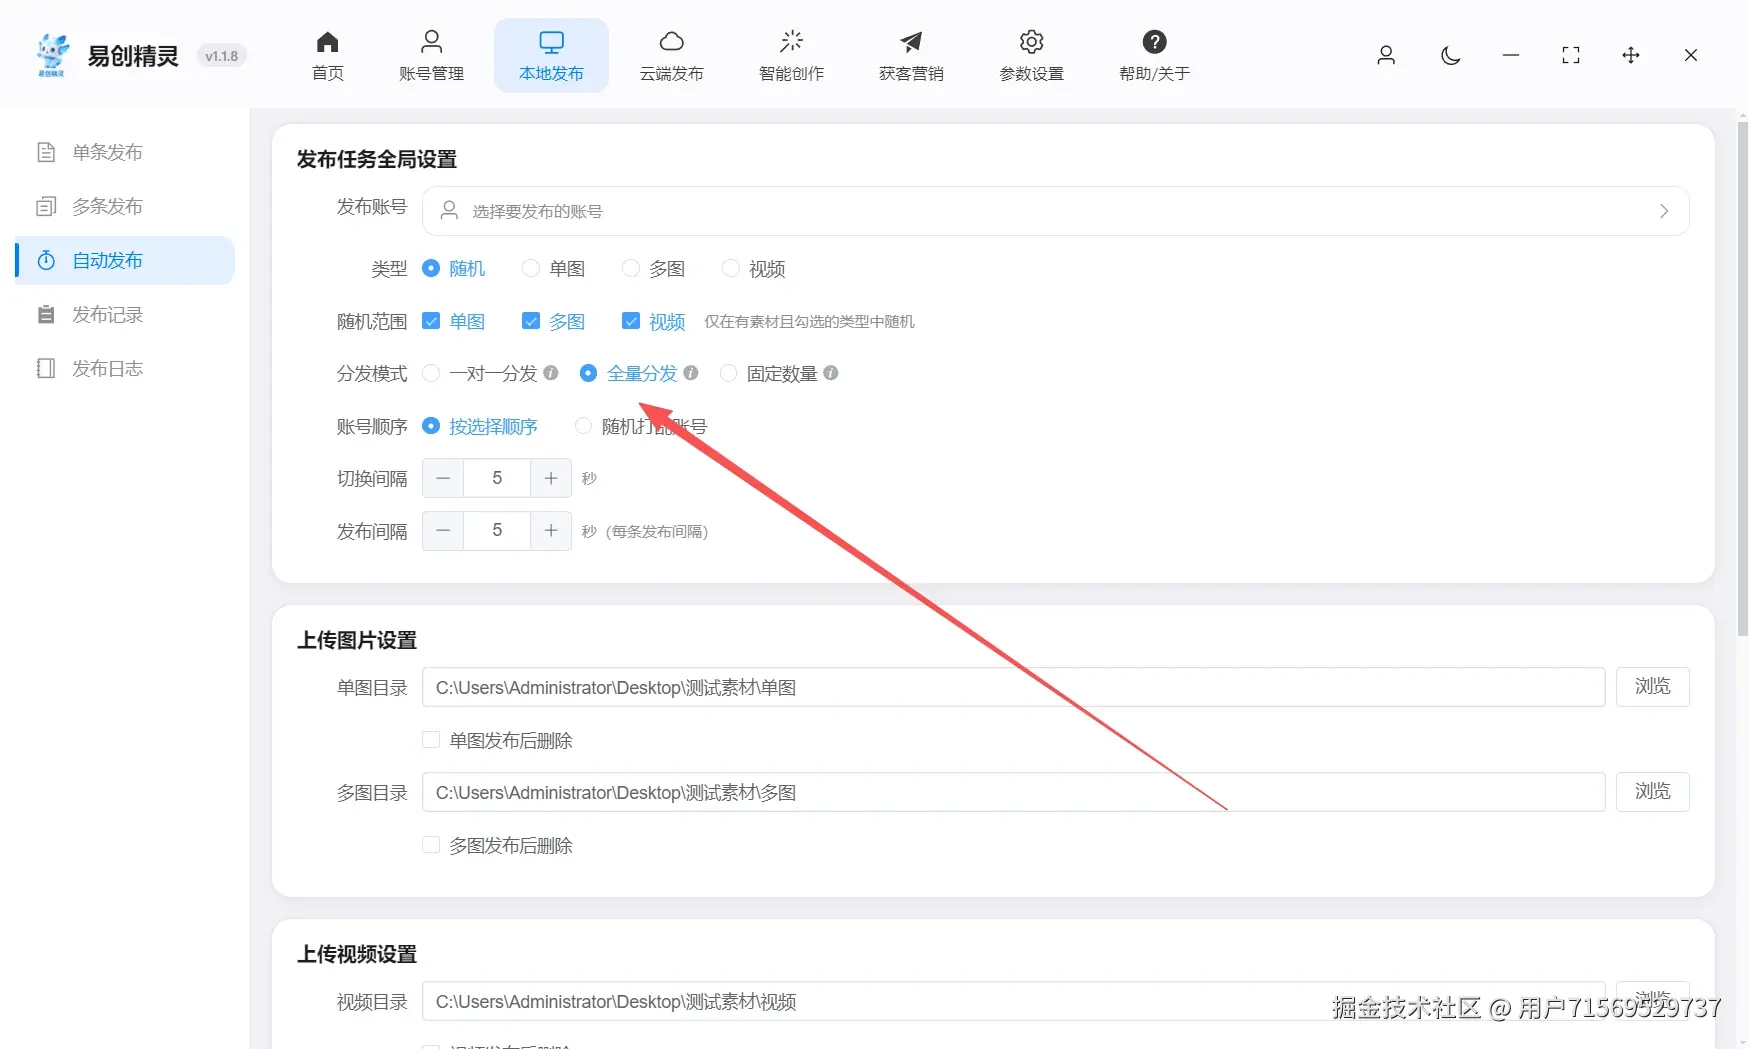Open 参数设置 parameter settings
The image size is (1749, 1049).
pyautogui.click(x=1030, y=55)
